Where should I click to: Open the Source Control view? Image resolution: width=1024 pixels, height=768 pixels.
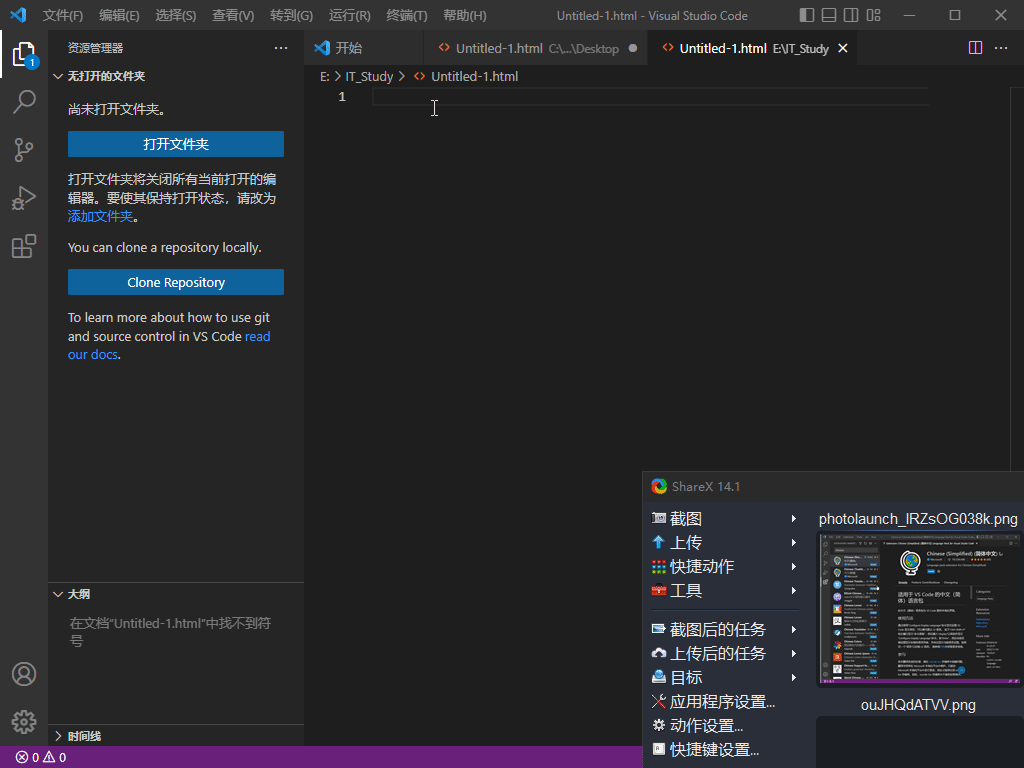(x=24, y=150)
